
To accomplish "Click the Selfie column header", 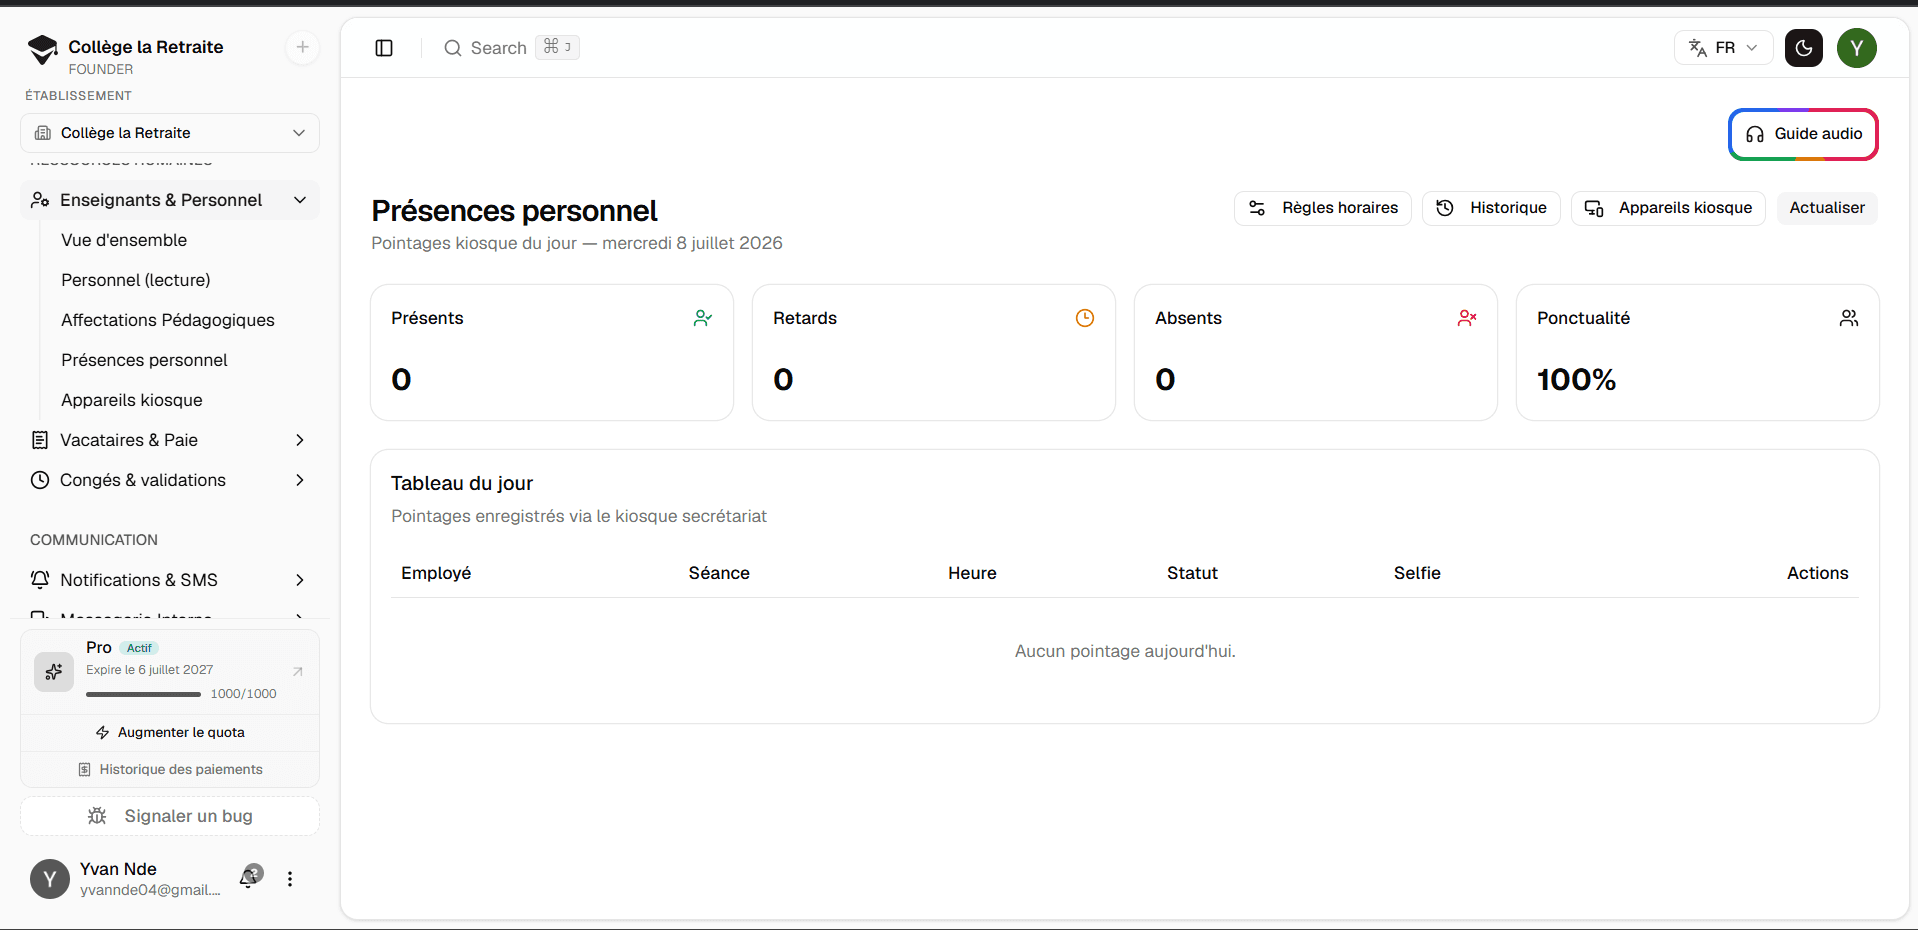I will pyautogui.click(x=1417, y=573).
